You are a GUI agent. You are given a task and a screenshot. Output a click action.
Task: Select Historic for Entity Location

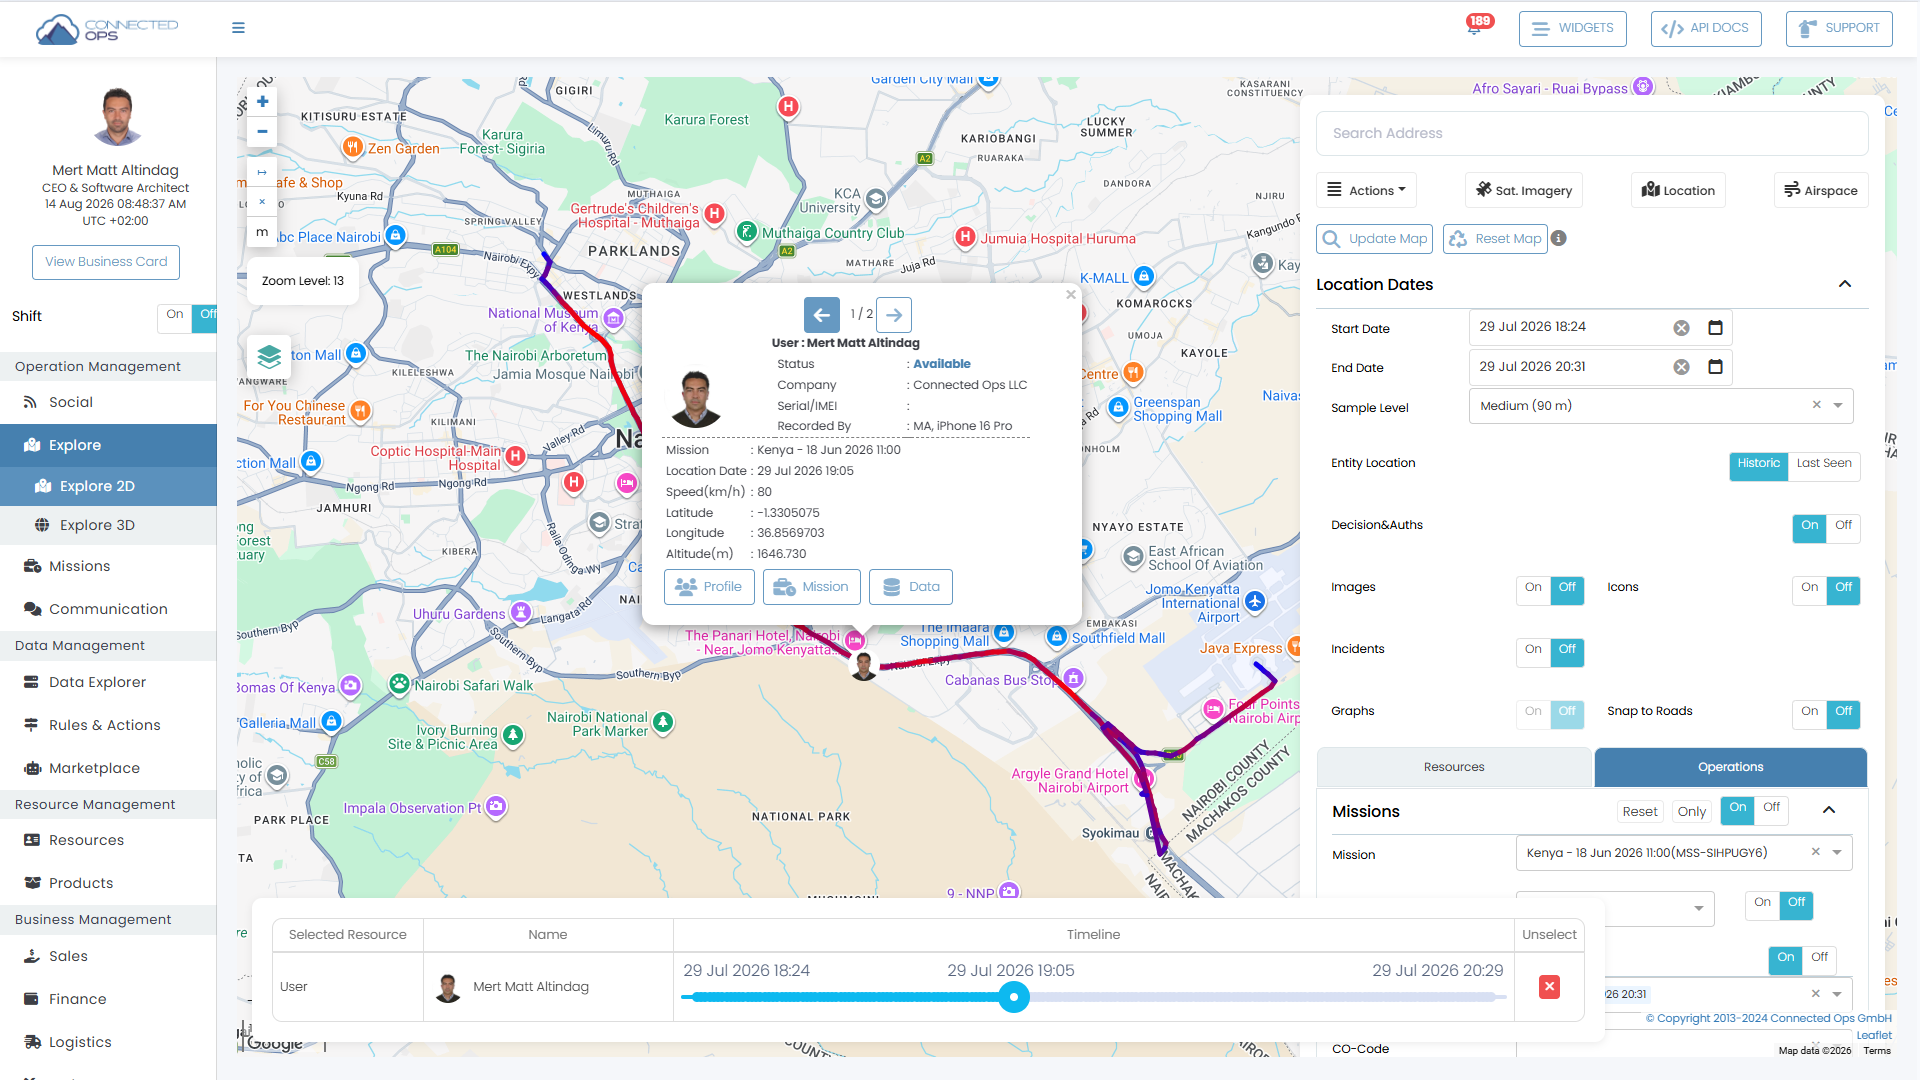1758,465
